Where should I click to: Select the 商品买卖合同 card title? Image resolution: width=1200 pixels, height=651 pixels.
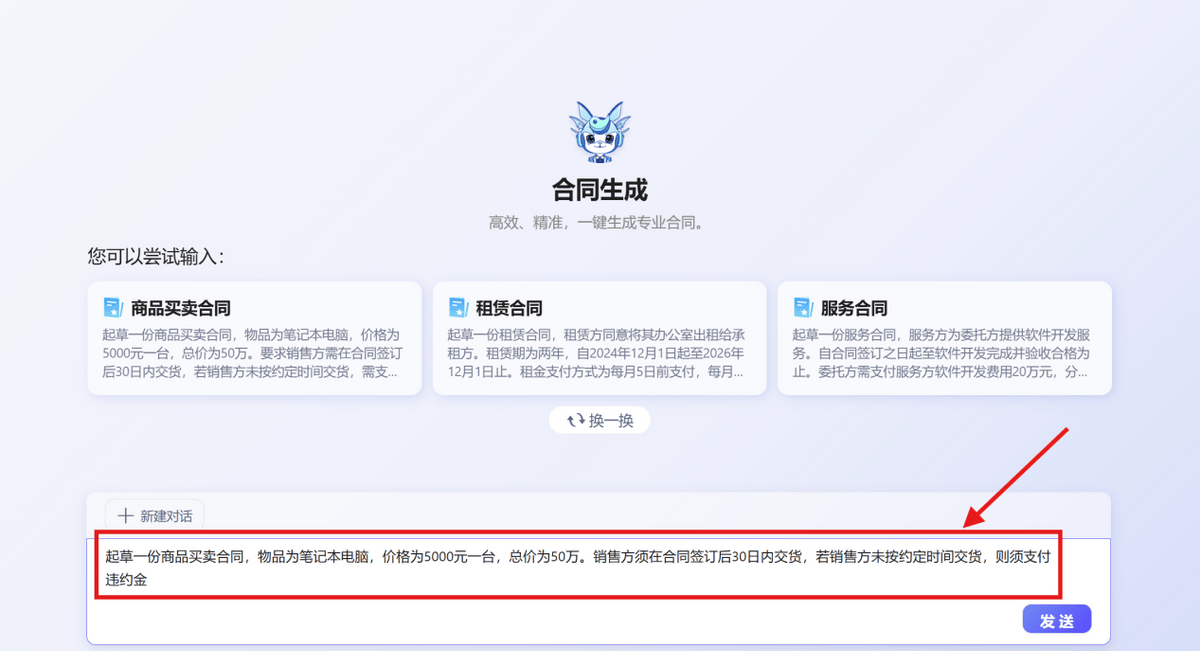(180, 308)
